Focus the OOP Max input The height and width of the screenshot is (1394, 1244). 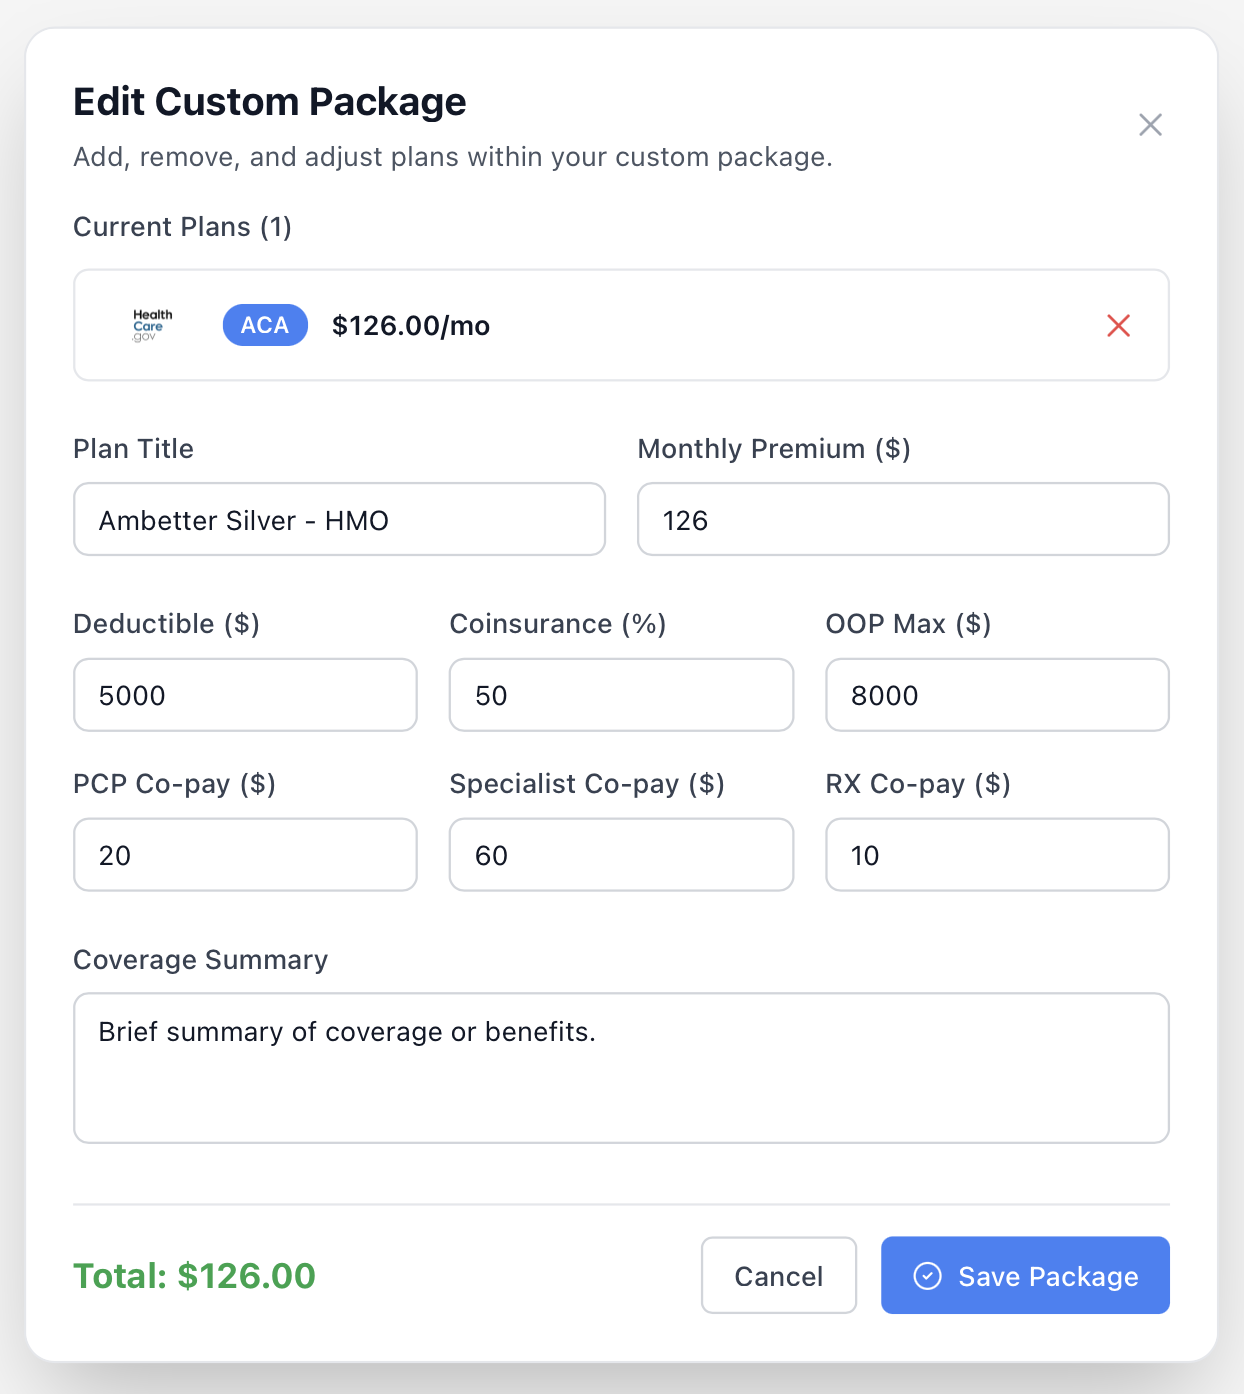[997, 695]
